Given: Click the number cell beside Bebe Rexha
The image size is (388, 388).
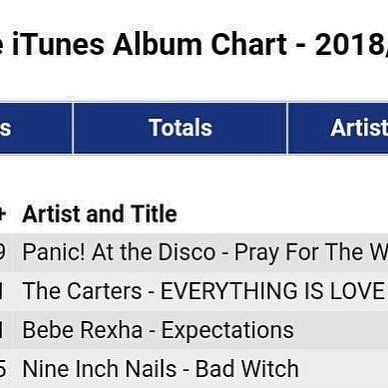Looking at the screenshot, I should click(x=5, y=330).
